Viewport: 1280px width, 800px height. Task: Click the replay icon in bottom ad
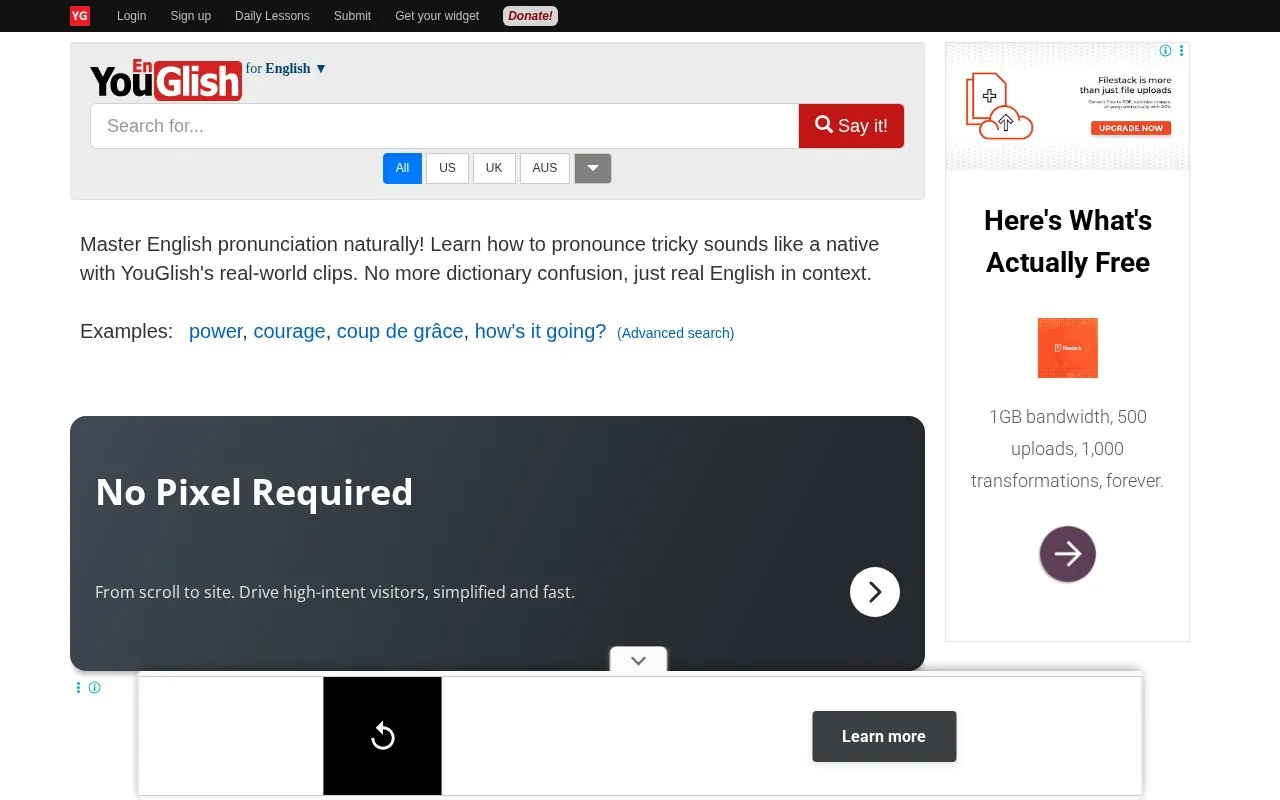point(382,736)
